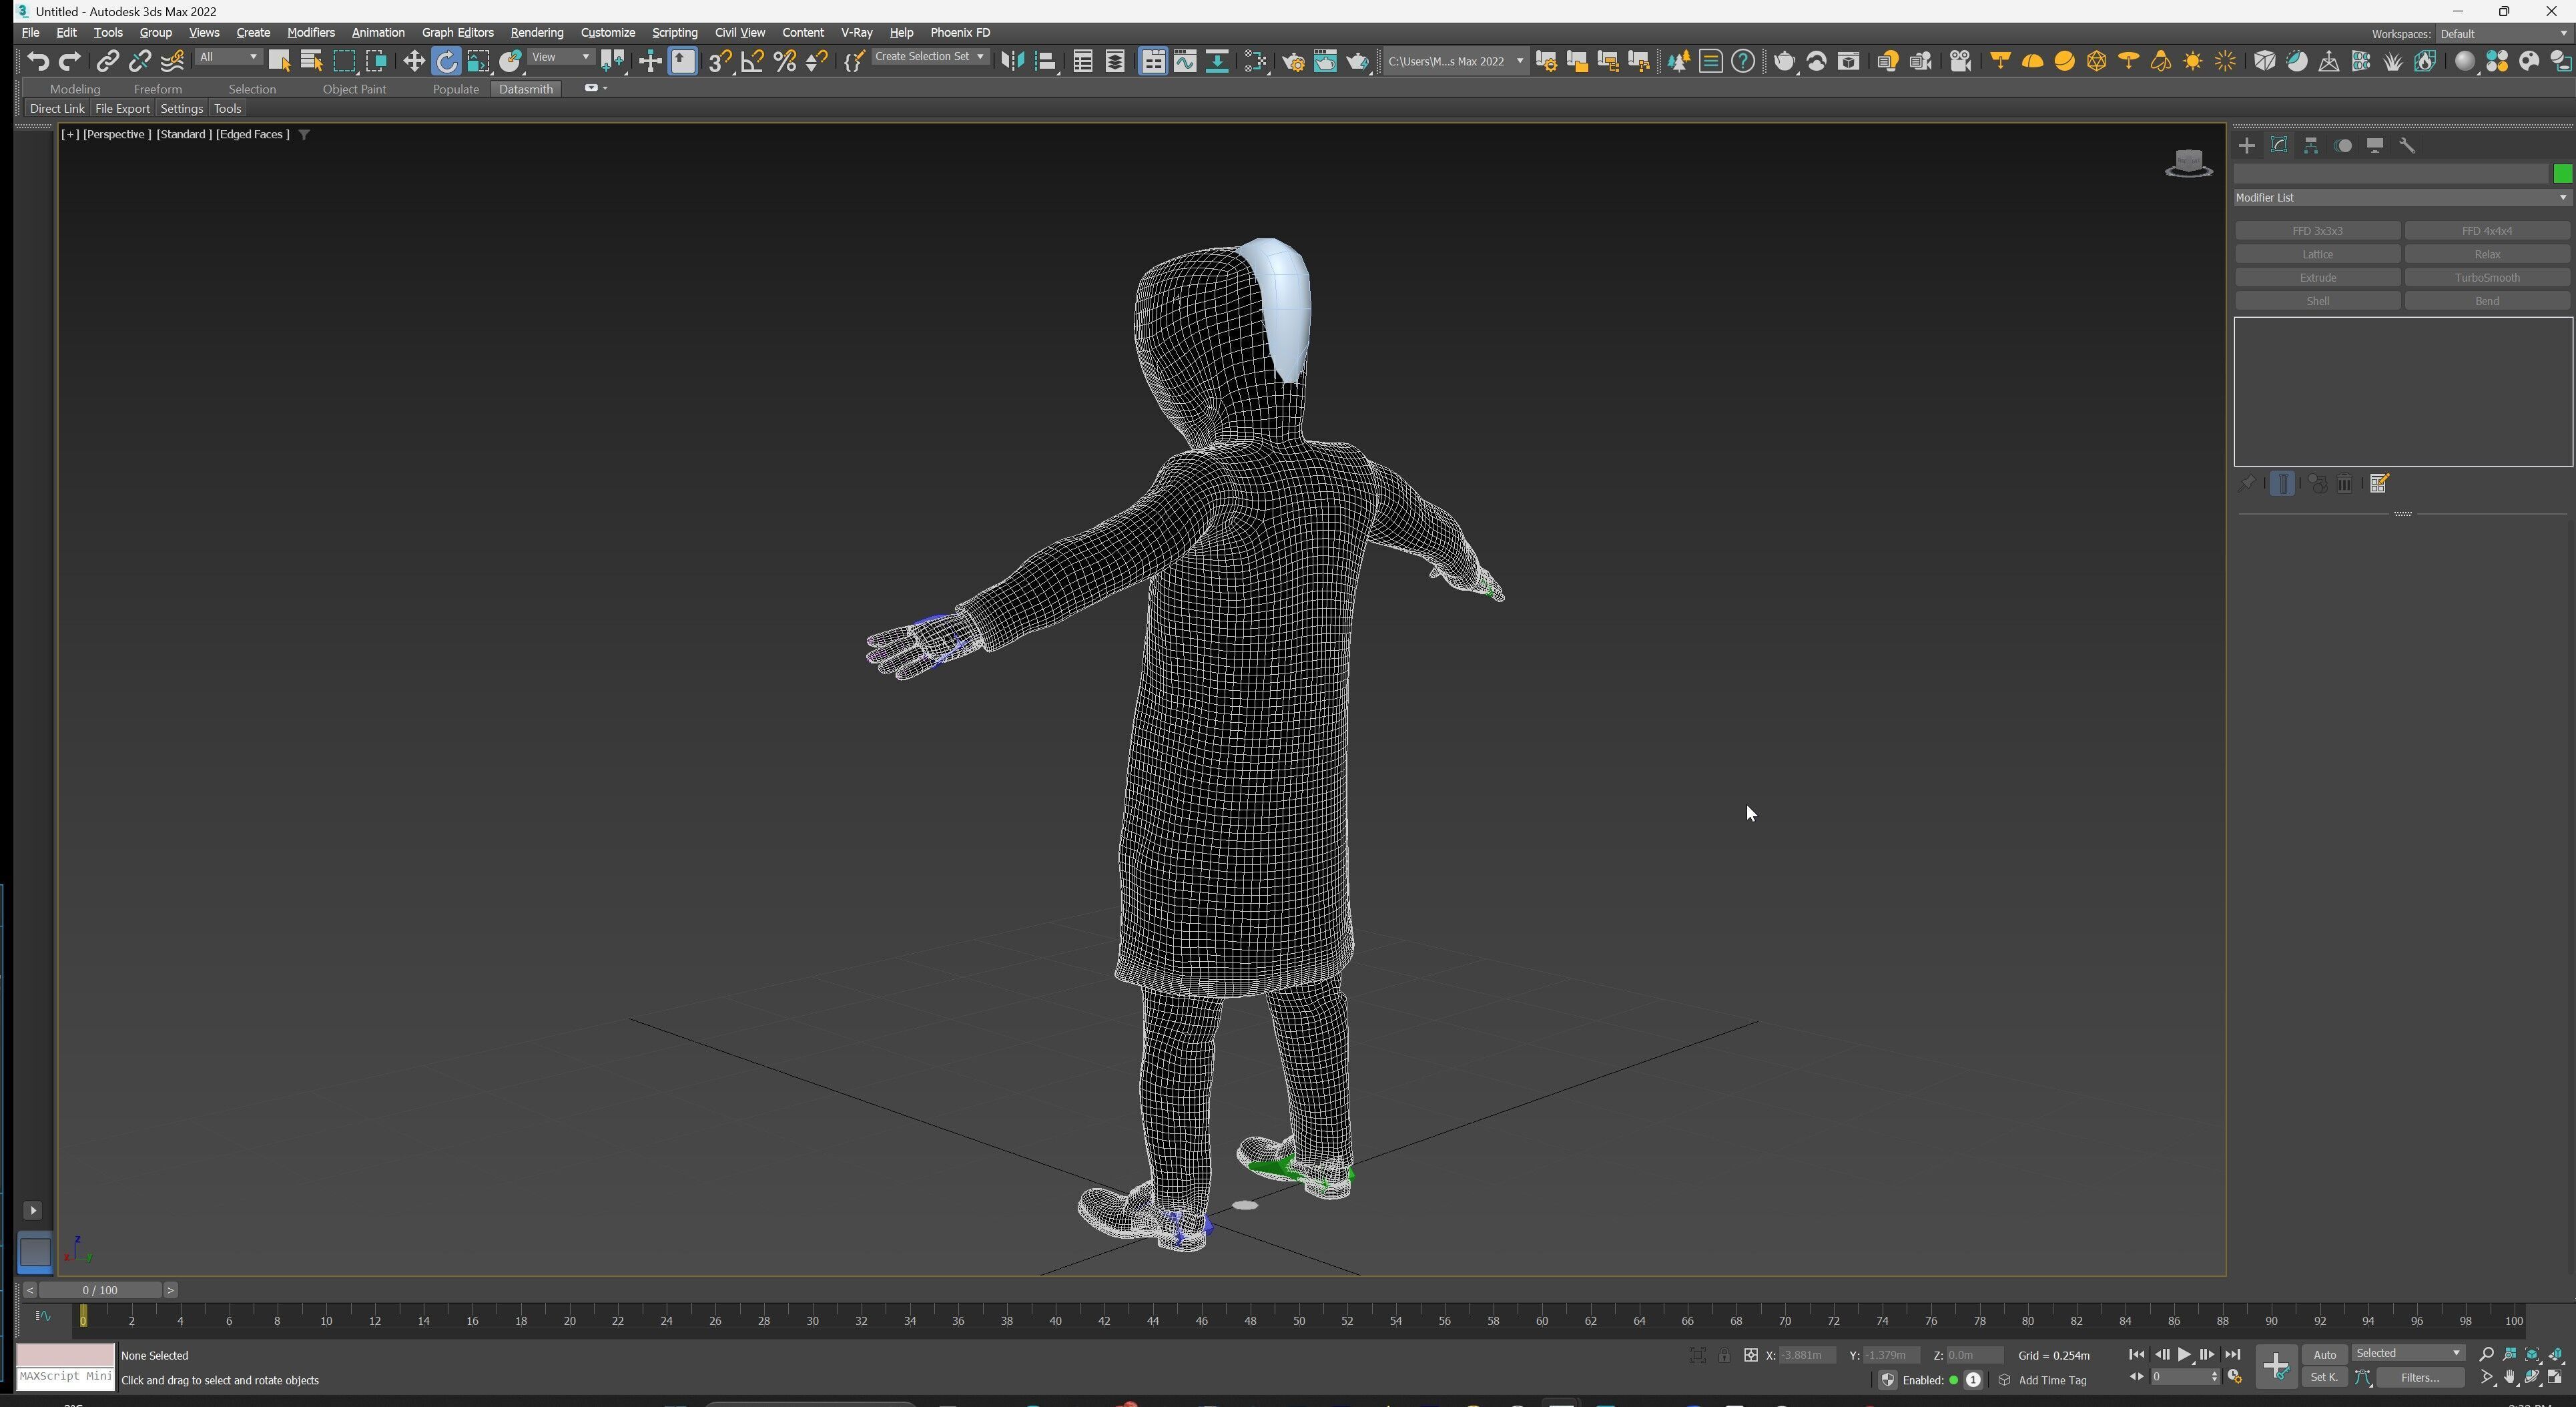2576x1407 pixels.
Task: Select the Move tool in main toolbar
Action: 414,62
